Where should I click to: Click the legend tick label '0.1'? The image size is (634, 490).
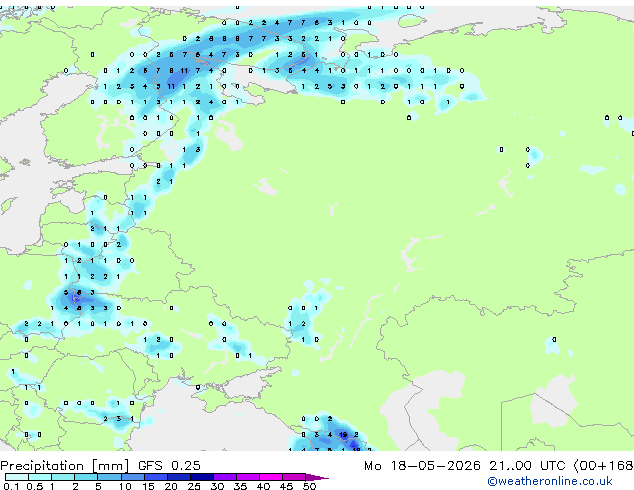[11, 486]
